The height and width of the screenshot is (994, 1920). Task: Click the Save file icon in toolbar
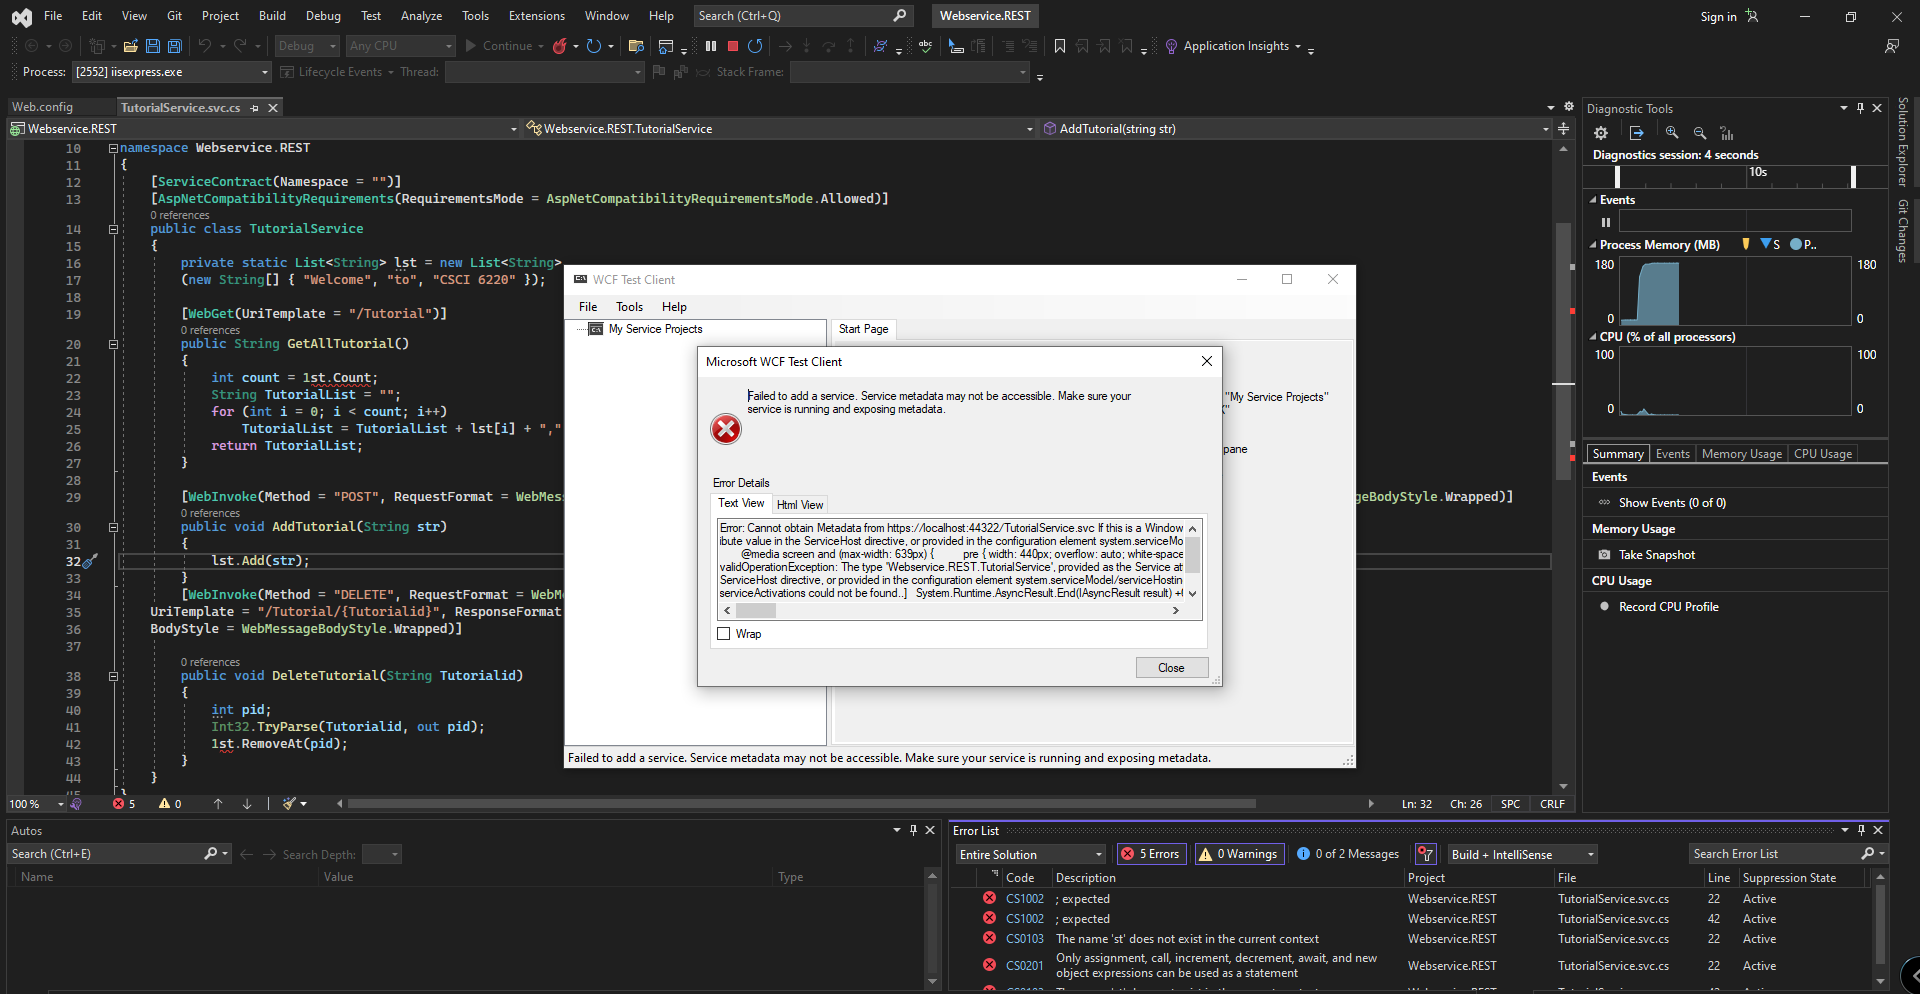click(x=153, y=46)
